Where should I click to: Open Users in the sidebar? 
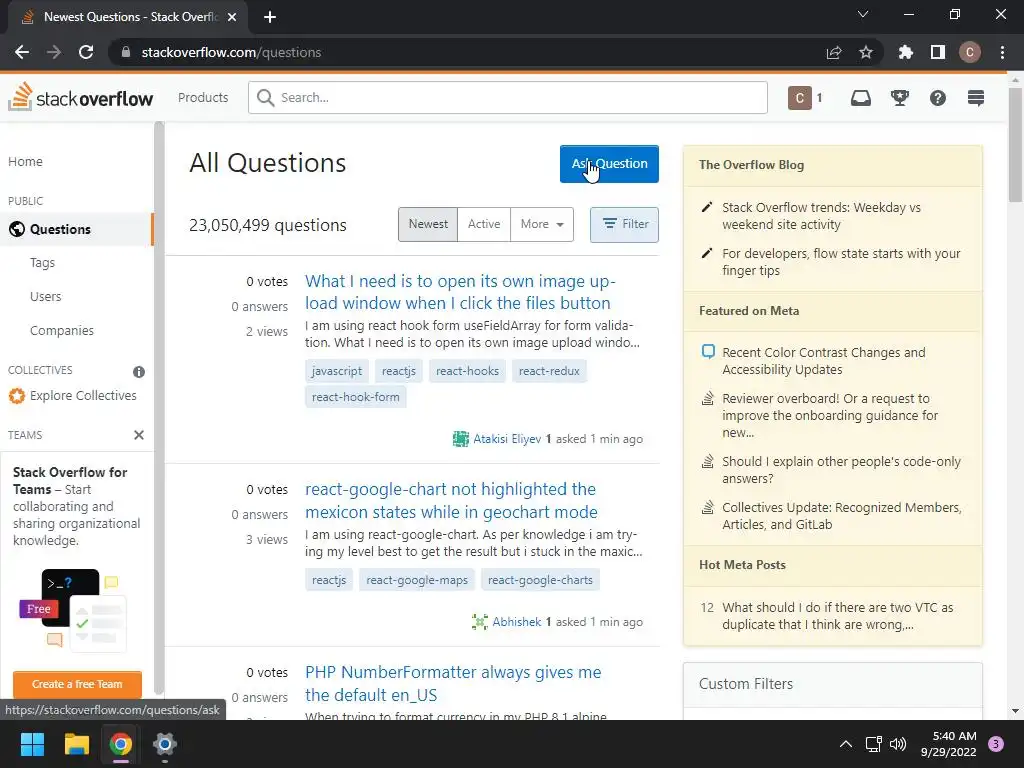tap(46, 296)
